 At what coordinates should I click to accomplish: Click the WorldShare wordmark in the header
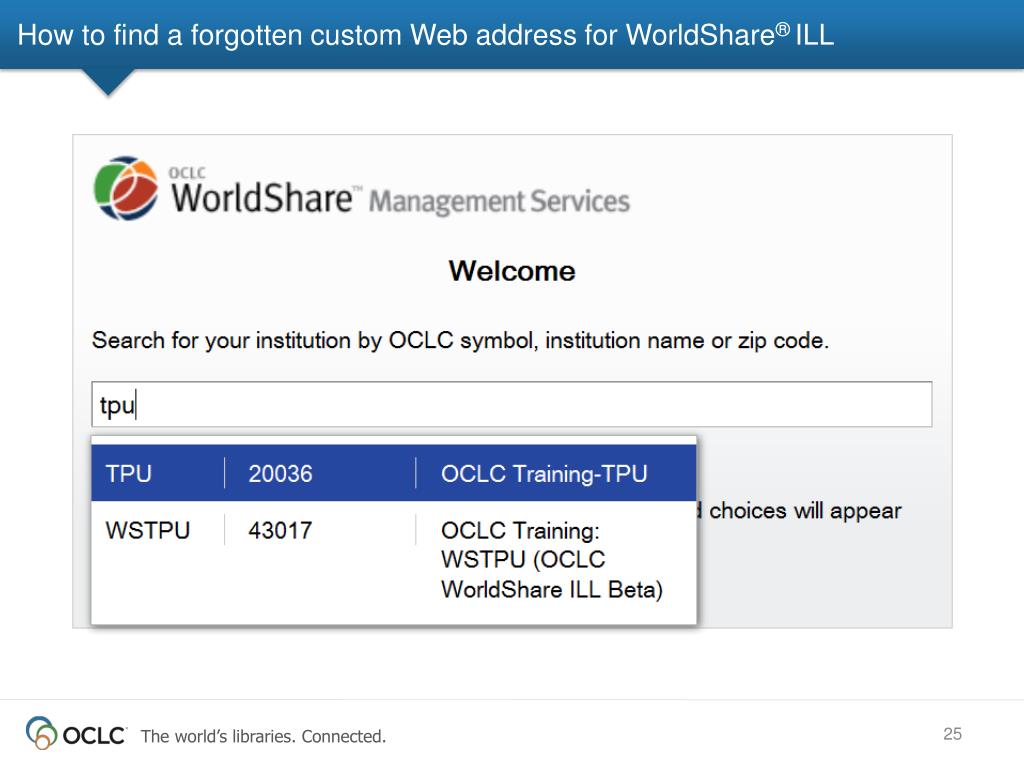pyautogui.click(x=262, y=198)
